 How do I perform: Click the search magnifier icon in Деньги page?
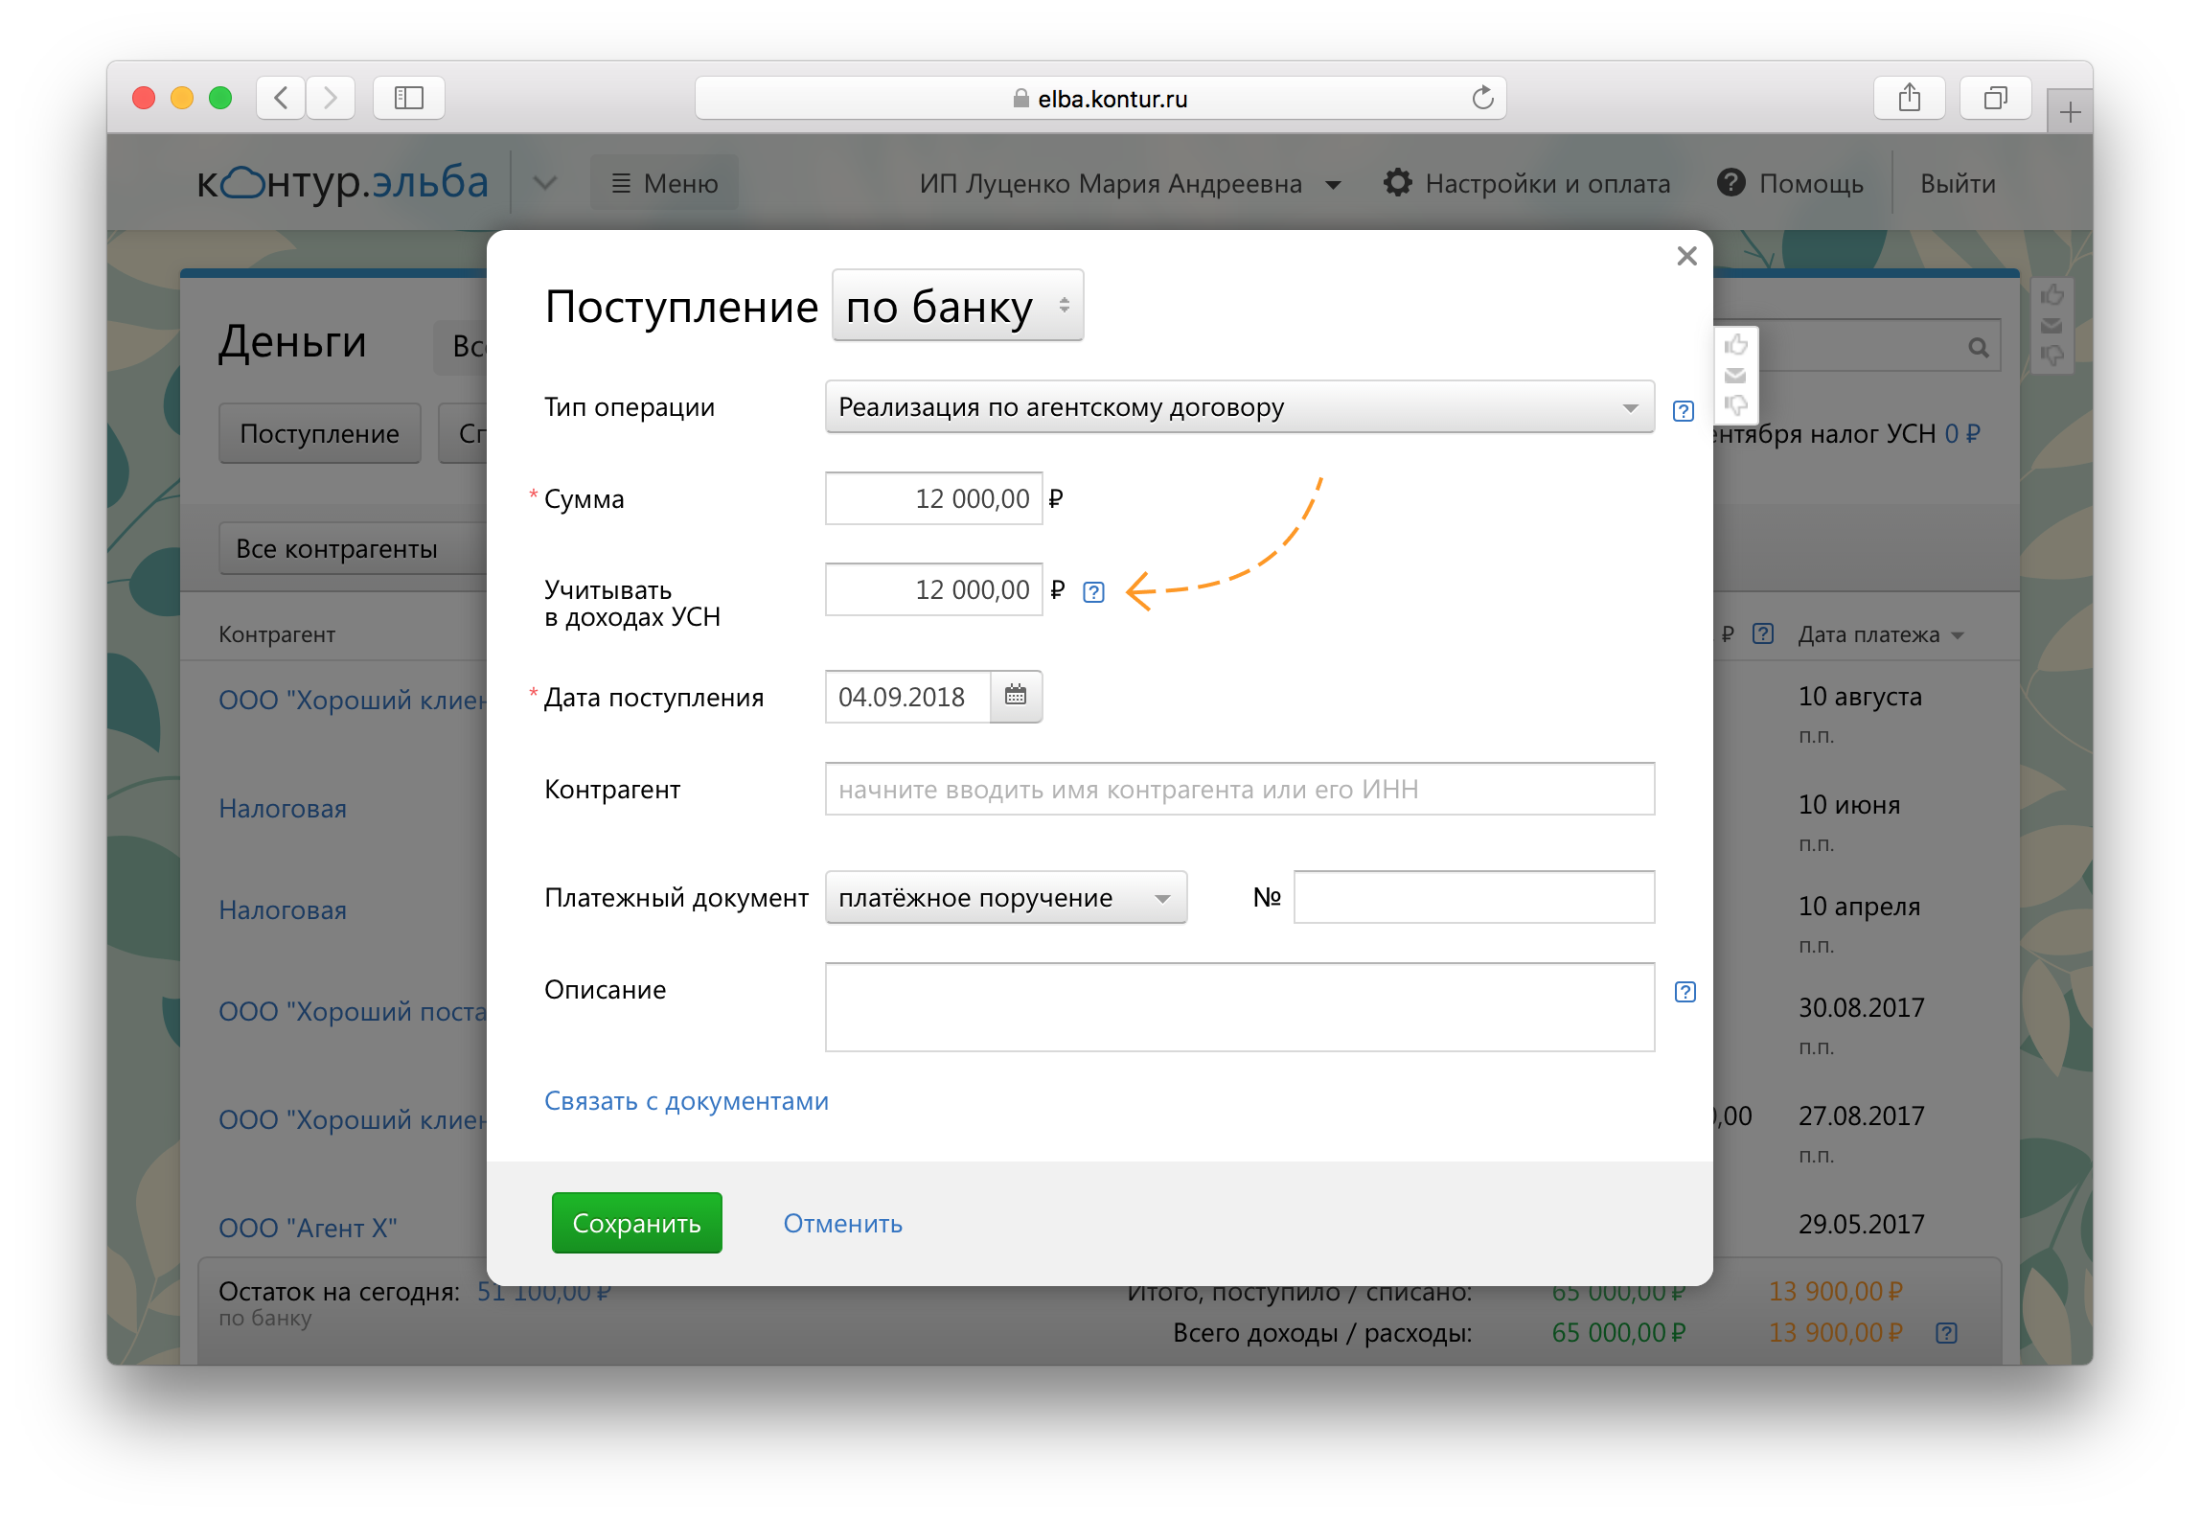[1977, 347]
